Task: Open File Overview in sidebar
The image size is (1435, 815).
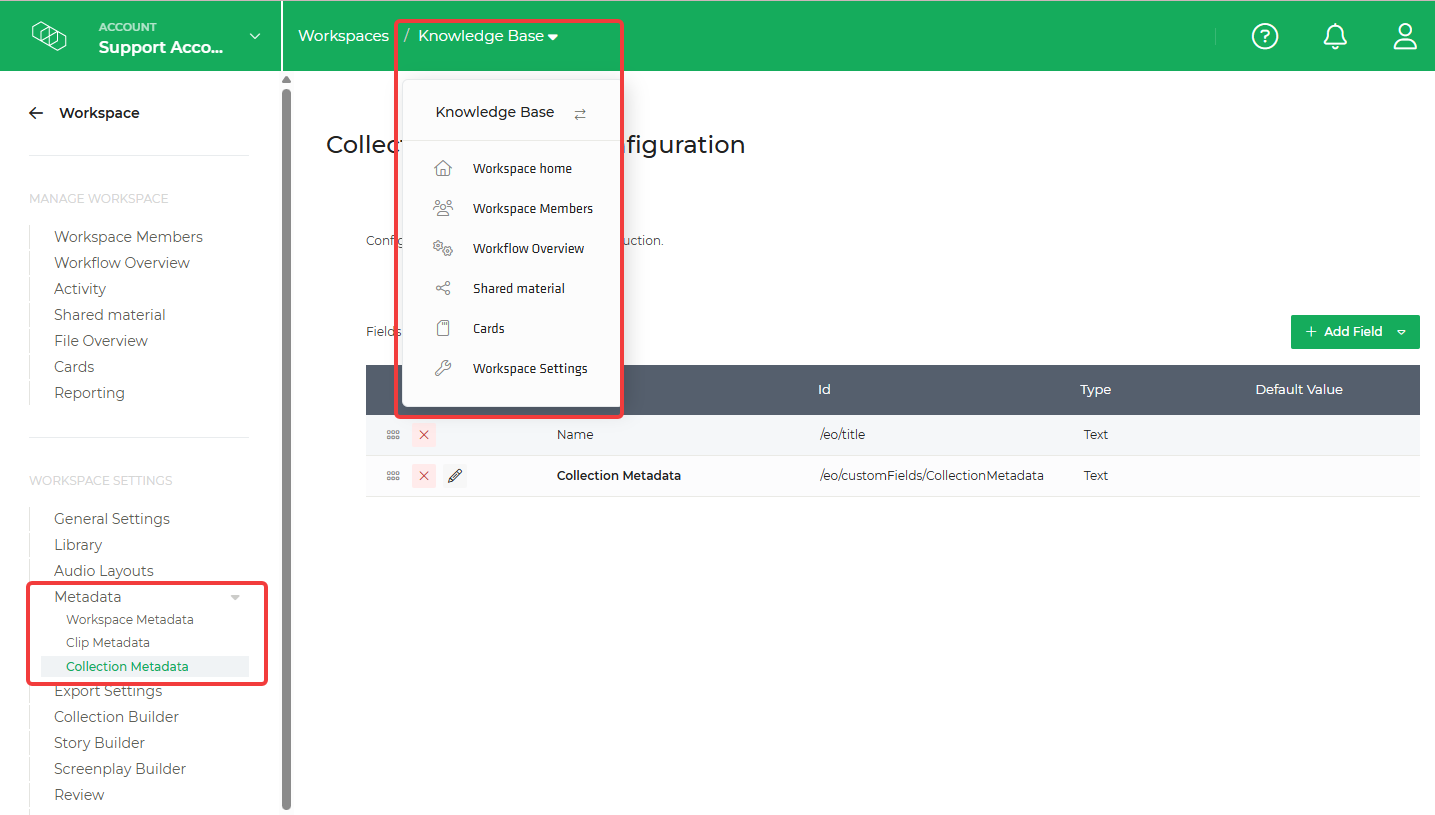Action: (101, 341)
